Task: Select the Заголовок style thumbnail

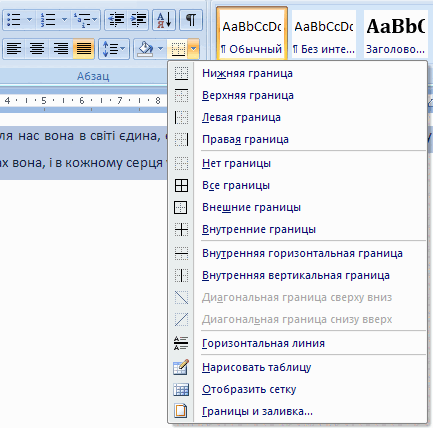Action: 396,33
